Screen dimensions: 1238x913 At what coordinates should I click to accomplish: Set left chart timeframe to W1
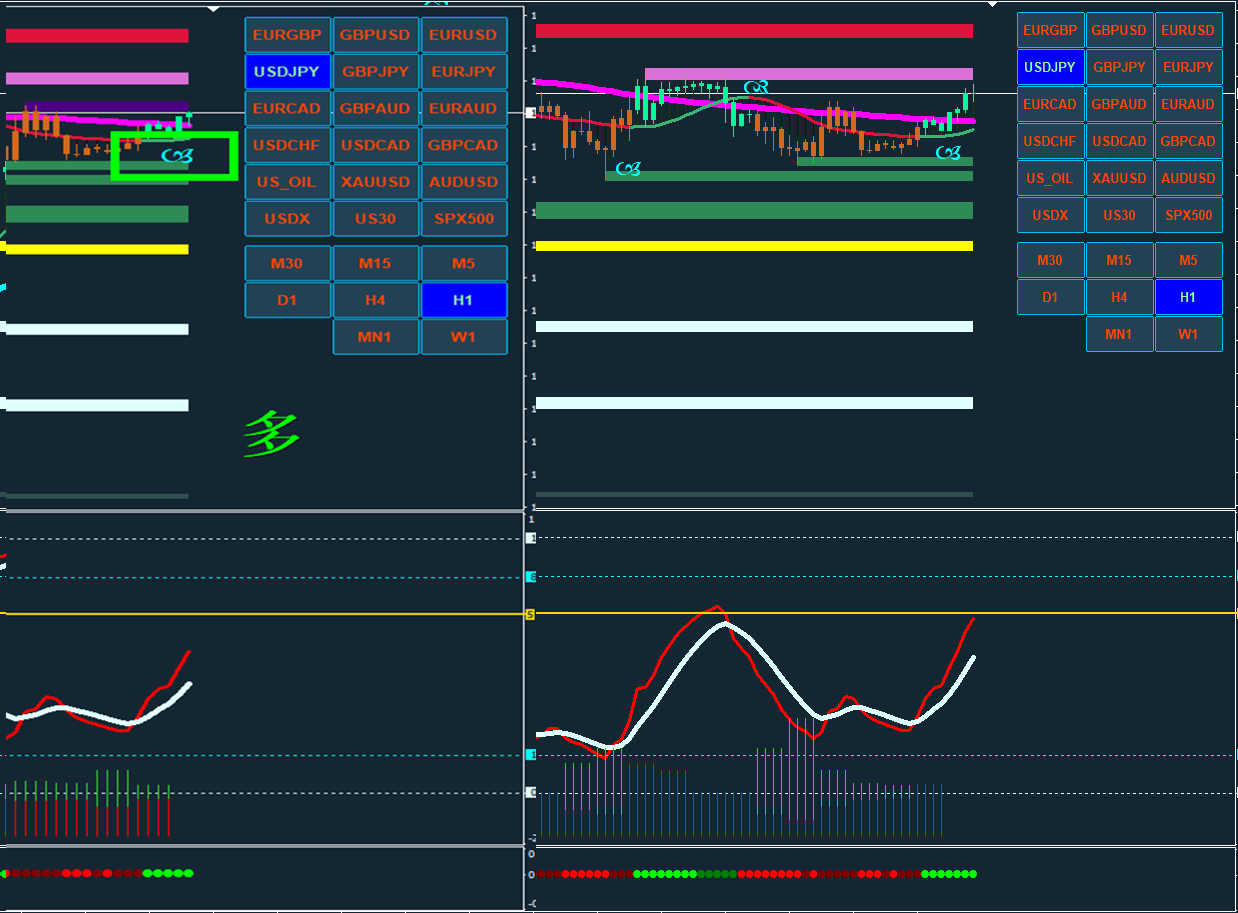click(x=463, y=337)
